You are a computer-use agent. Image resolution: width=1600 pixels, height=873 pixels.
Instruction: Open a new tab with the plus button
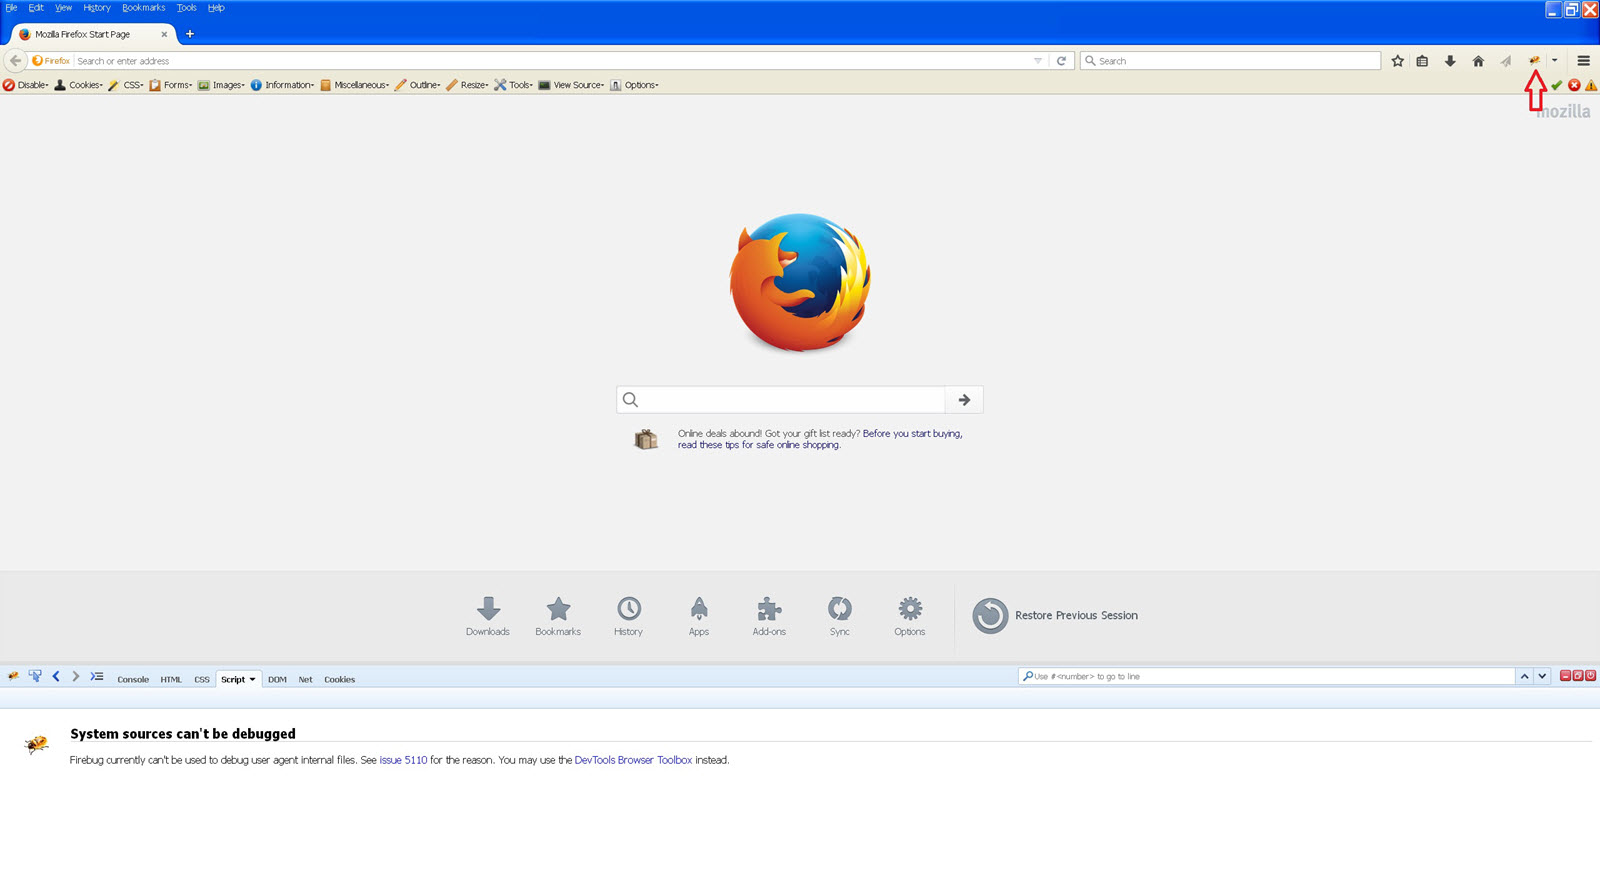(190, 34)
